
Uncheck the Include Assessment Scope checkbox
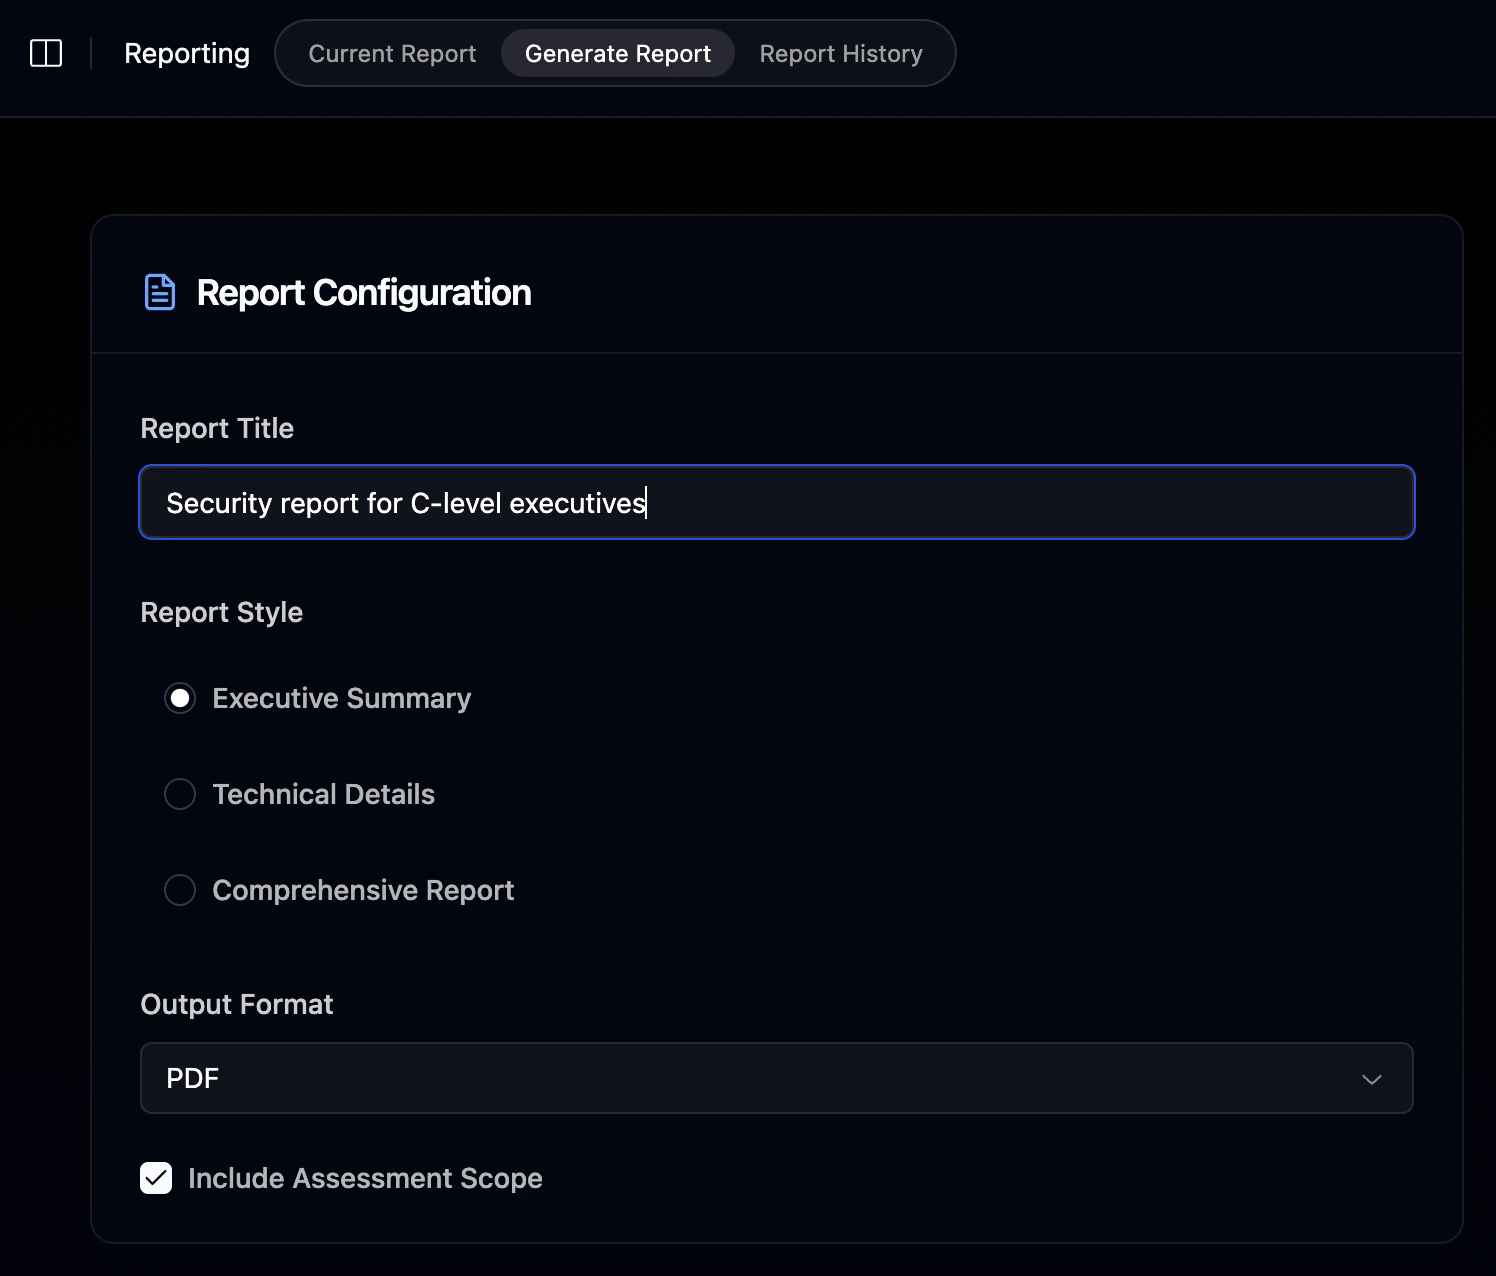point(156,1178)
